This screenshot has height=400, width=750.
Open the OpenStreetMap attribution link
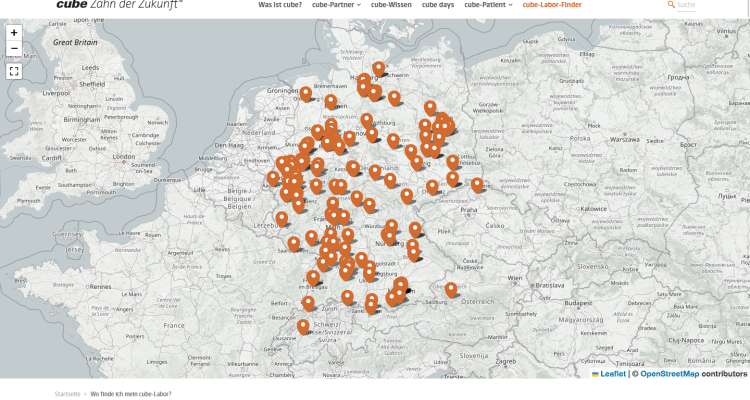pos(670,374)
